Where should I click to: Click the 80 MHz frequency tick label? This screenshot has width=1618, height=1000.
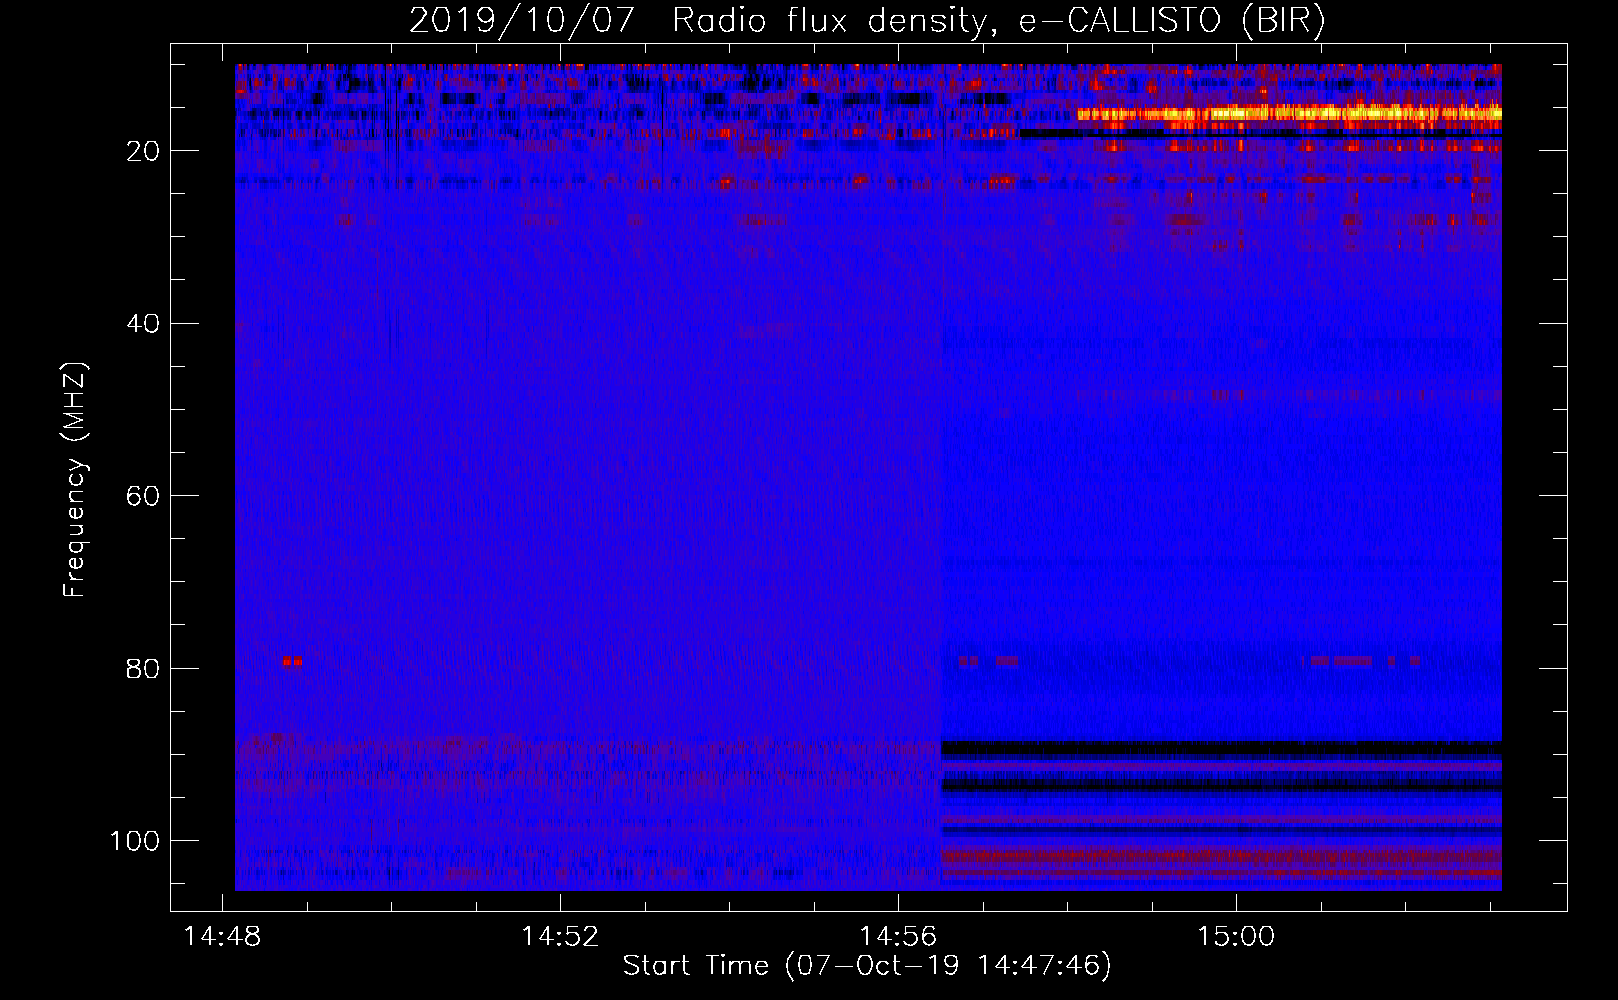click(144, 668)
